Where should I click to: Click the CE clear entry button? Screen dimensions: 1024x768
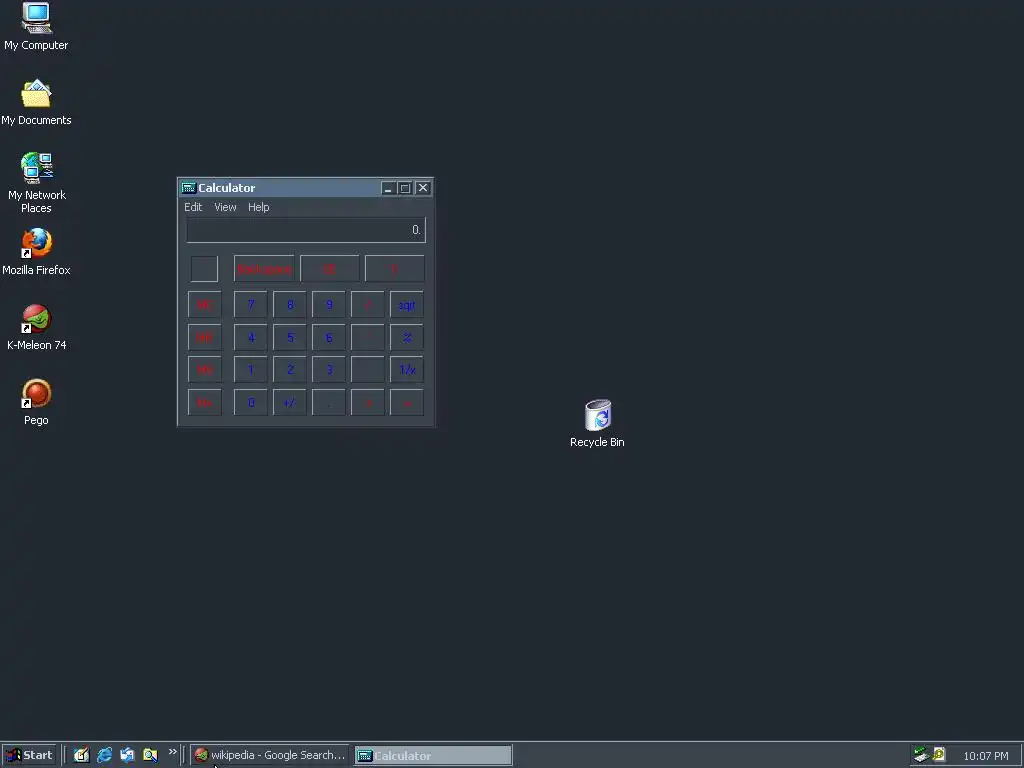(329, 268)
